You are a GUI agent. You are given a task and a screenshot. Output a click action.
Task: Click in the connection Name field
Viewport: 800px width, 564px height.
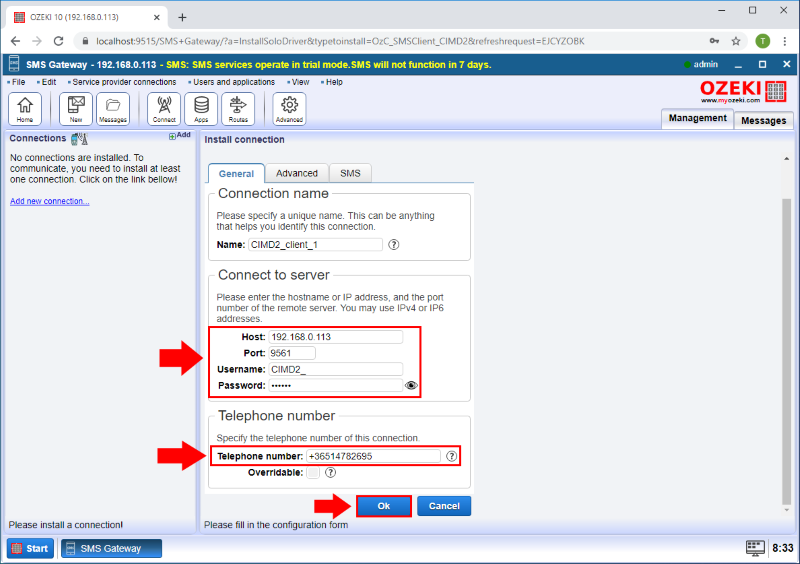pos(315,244)
